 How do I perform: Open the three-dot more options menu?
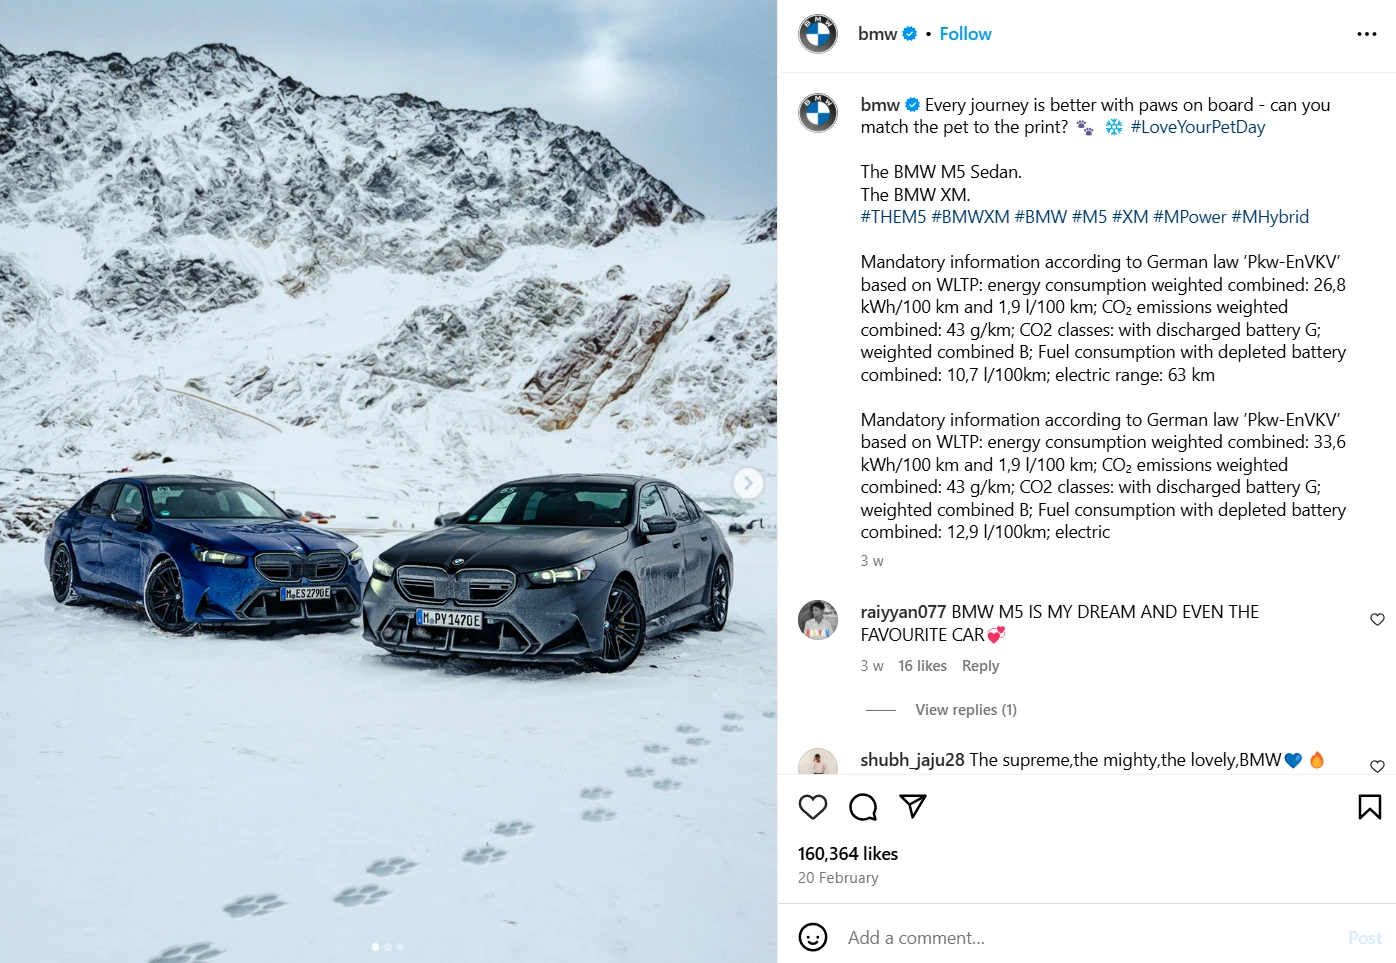1367,34
